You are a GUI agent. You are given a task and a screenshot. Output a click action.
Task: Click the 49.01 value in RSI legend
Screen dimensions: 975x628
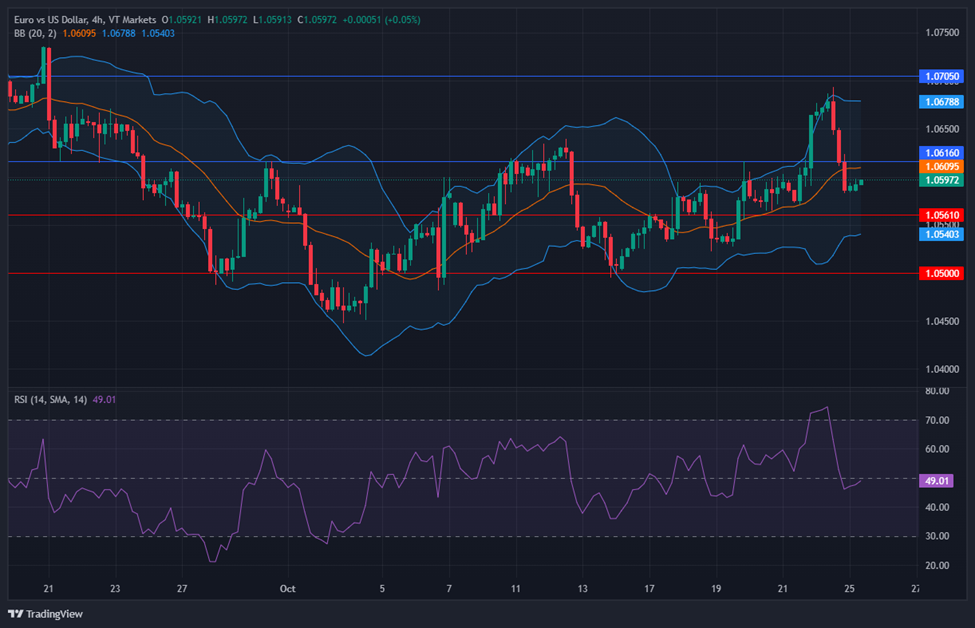(x=104, y=399)
